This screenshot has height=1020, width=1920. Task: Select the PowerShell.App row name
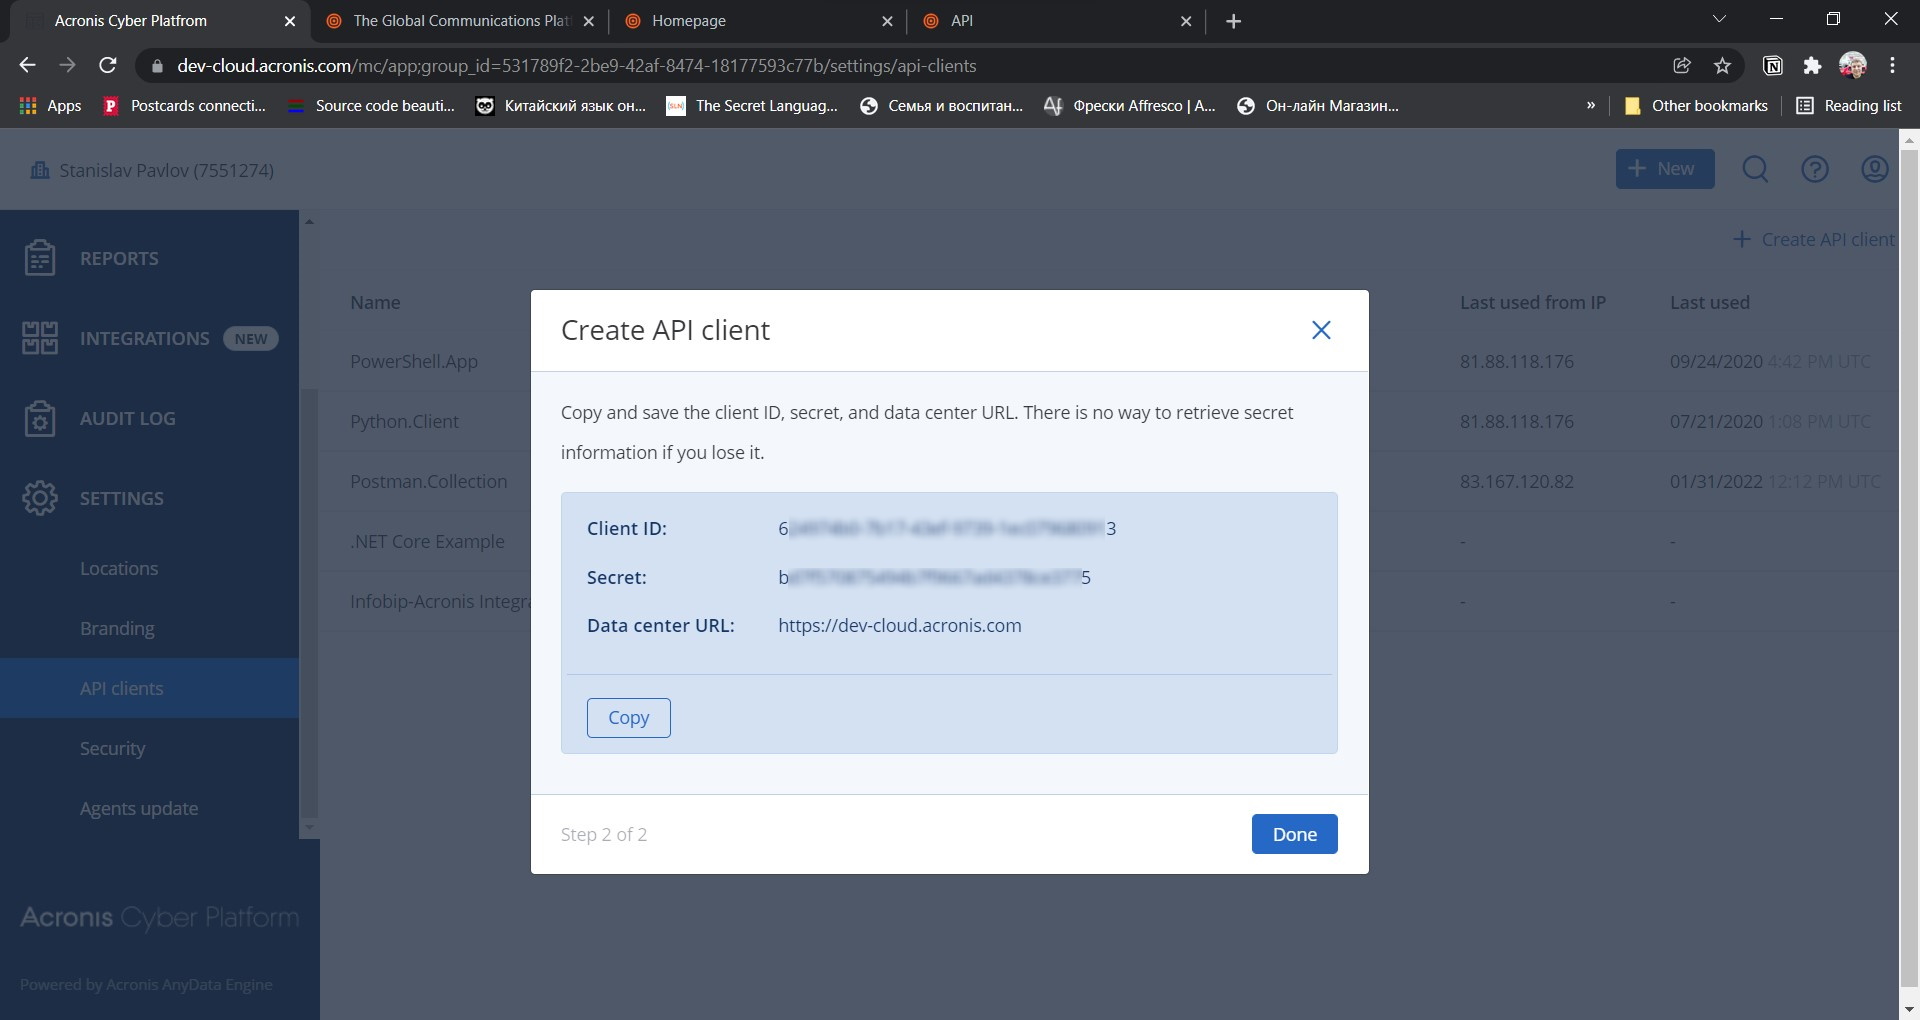[414, 362]
